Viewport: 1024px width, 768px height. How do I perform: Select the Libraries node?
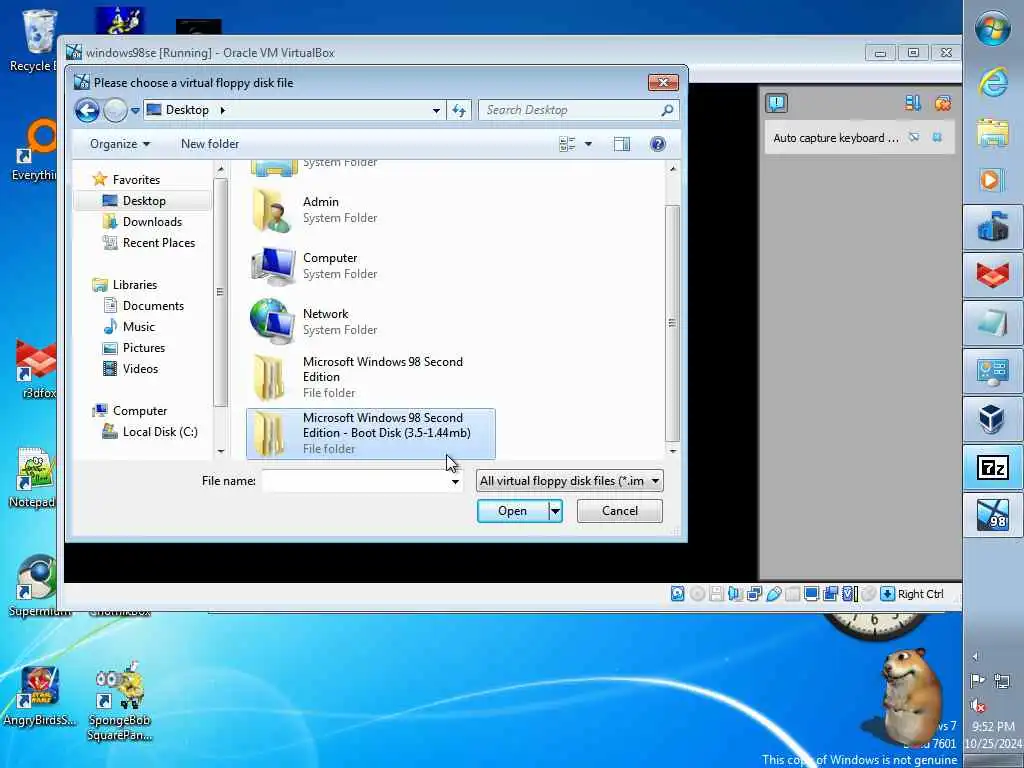pyautogui.click(x=134, y=285)
